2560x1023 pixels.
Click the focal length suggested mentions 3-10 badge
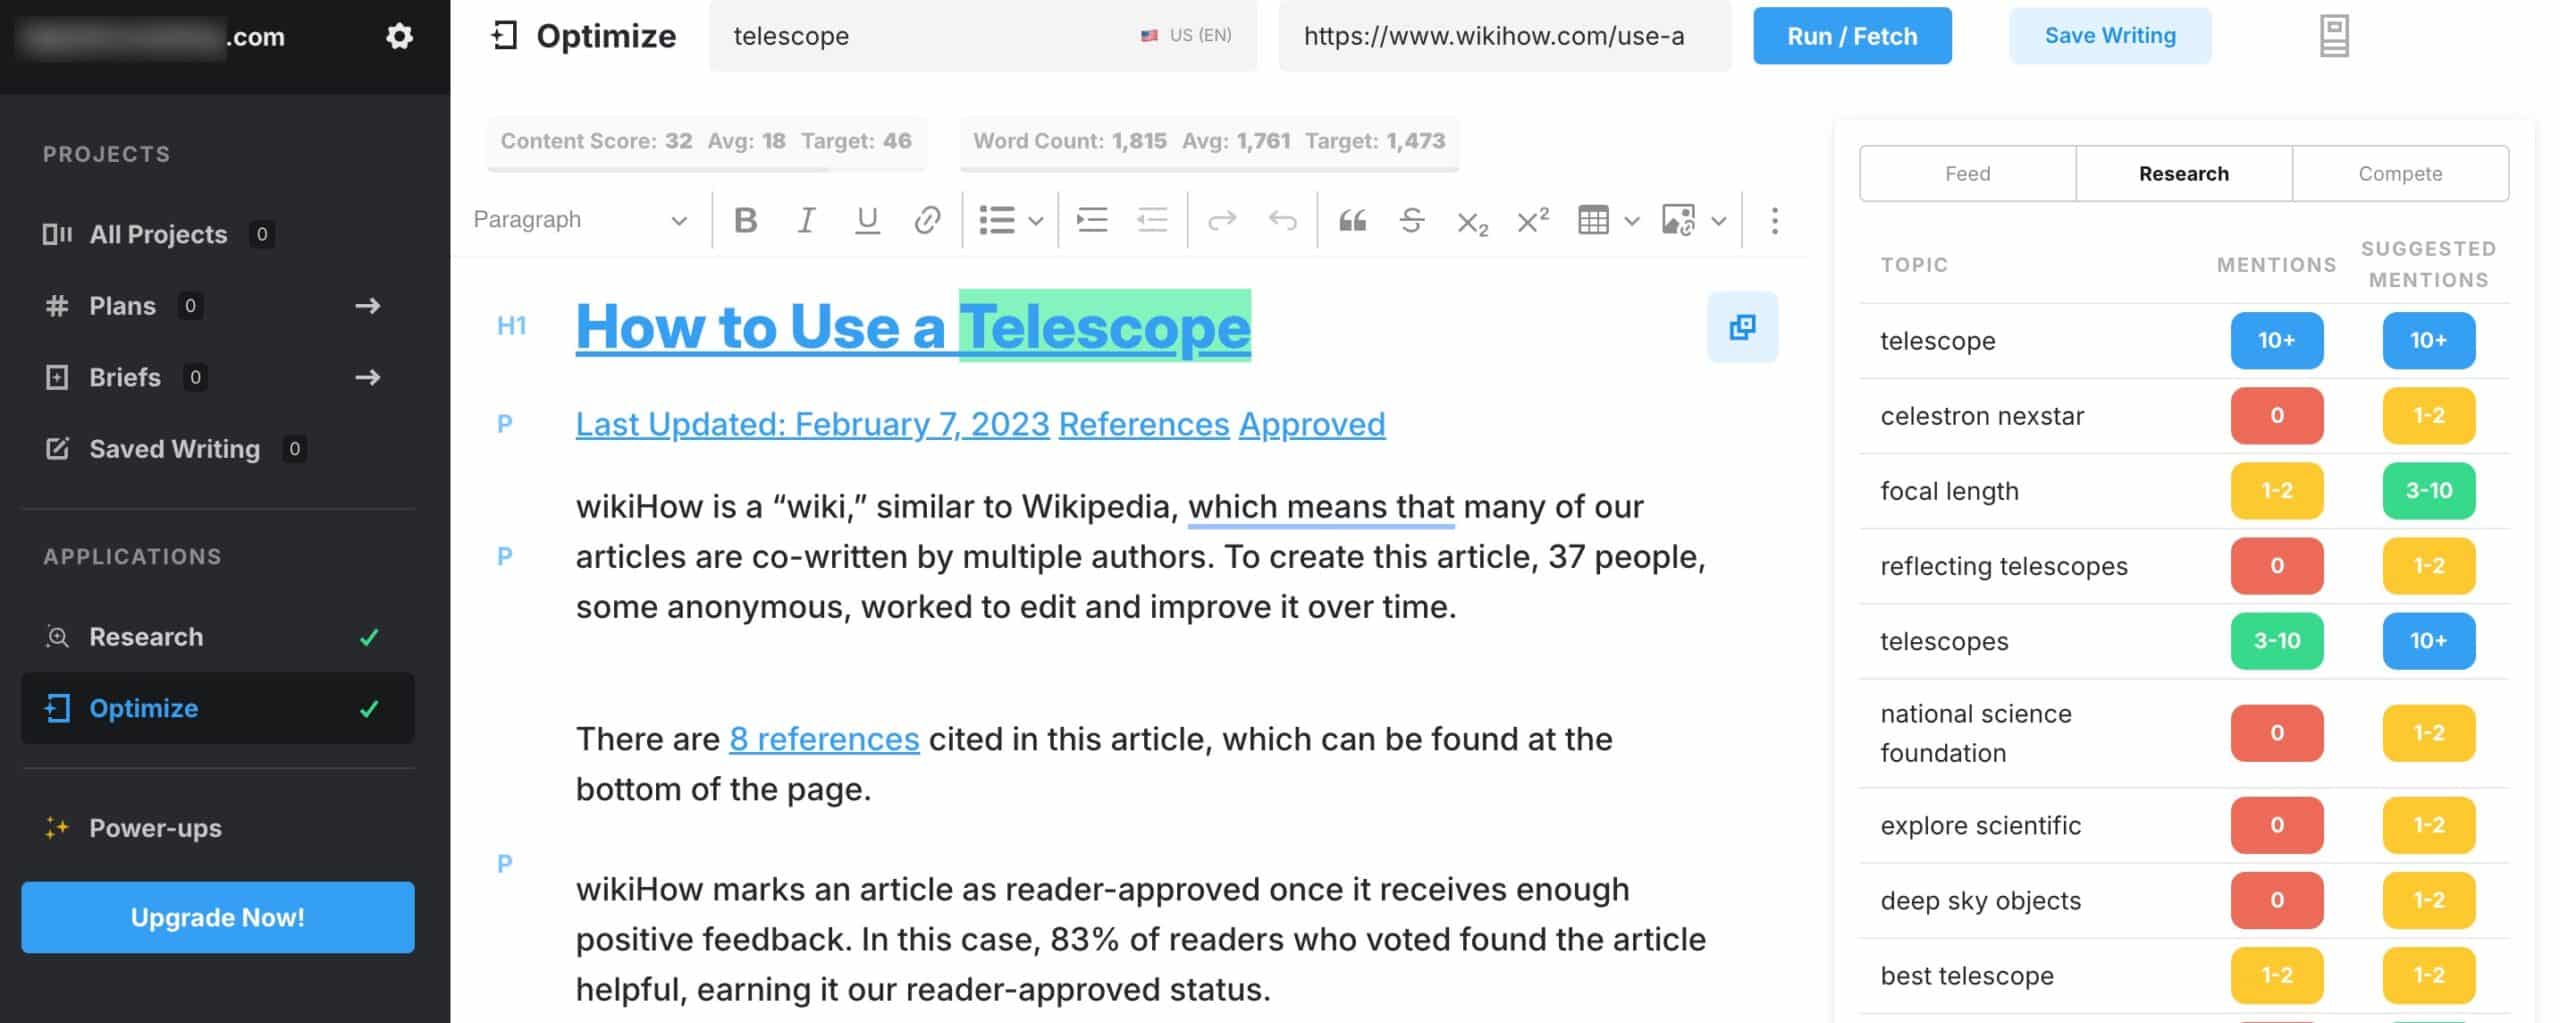click(2428, 490)
